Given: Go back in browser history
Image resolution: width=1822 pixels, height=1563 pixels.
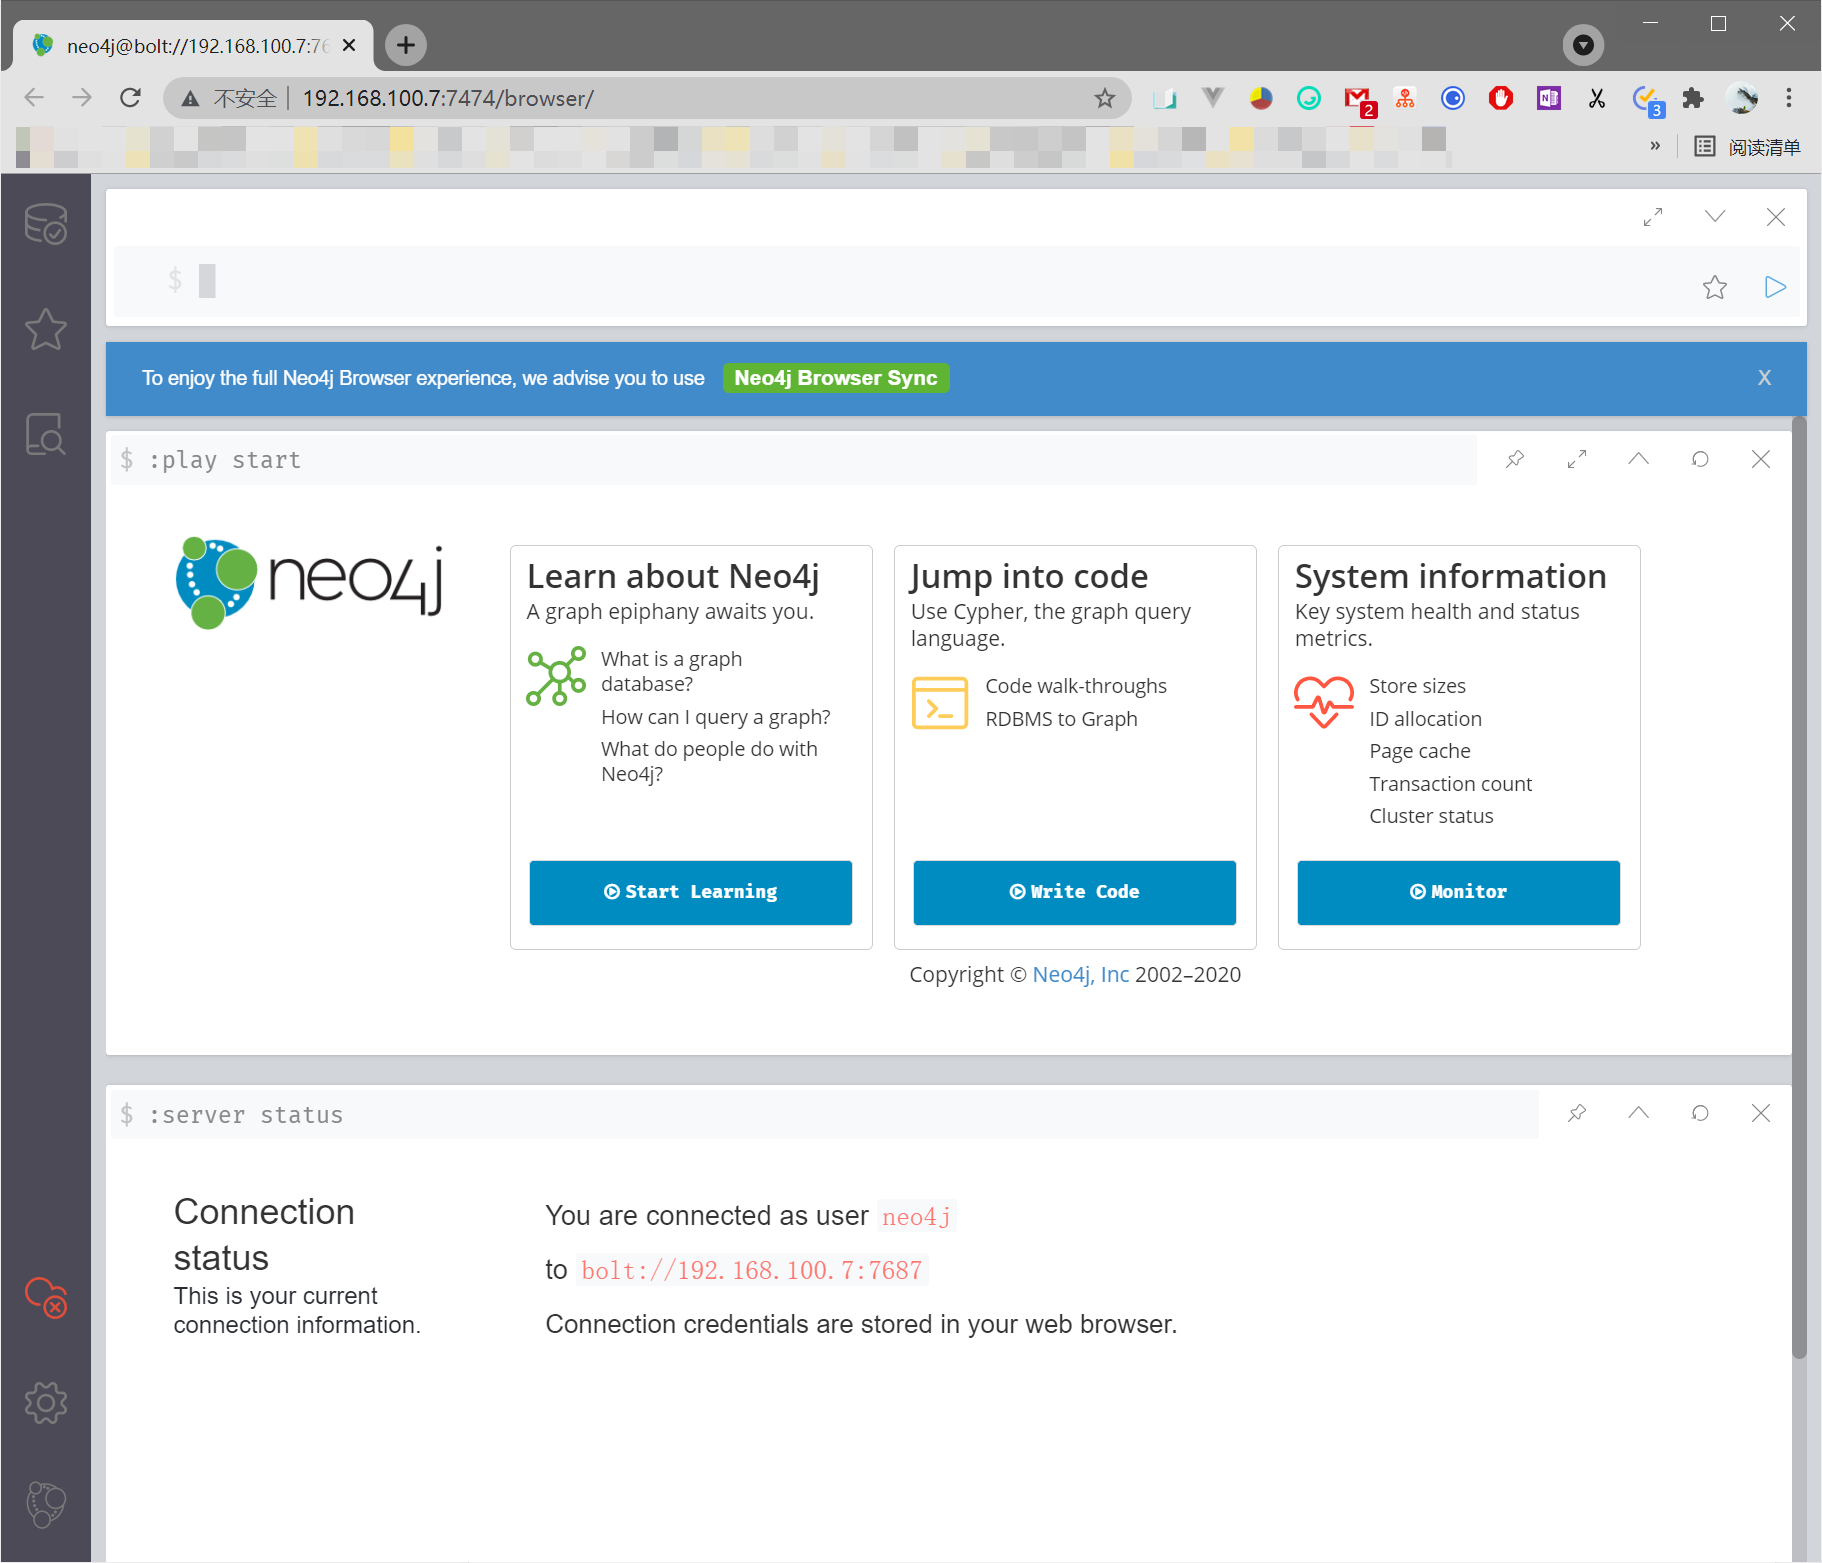Looking at the screenshot, I should (x=34, y=98).
